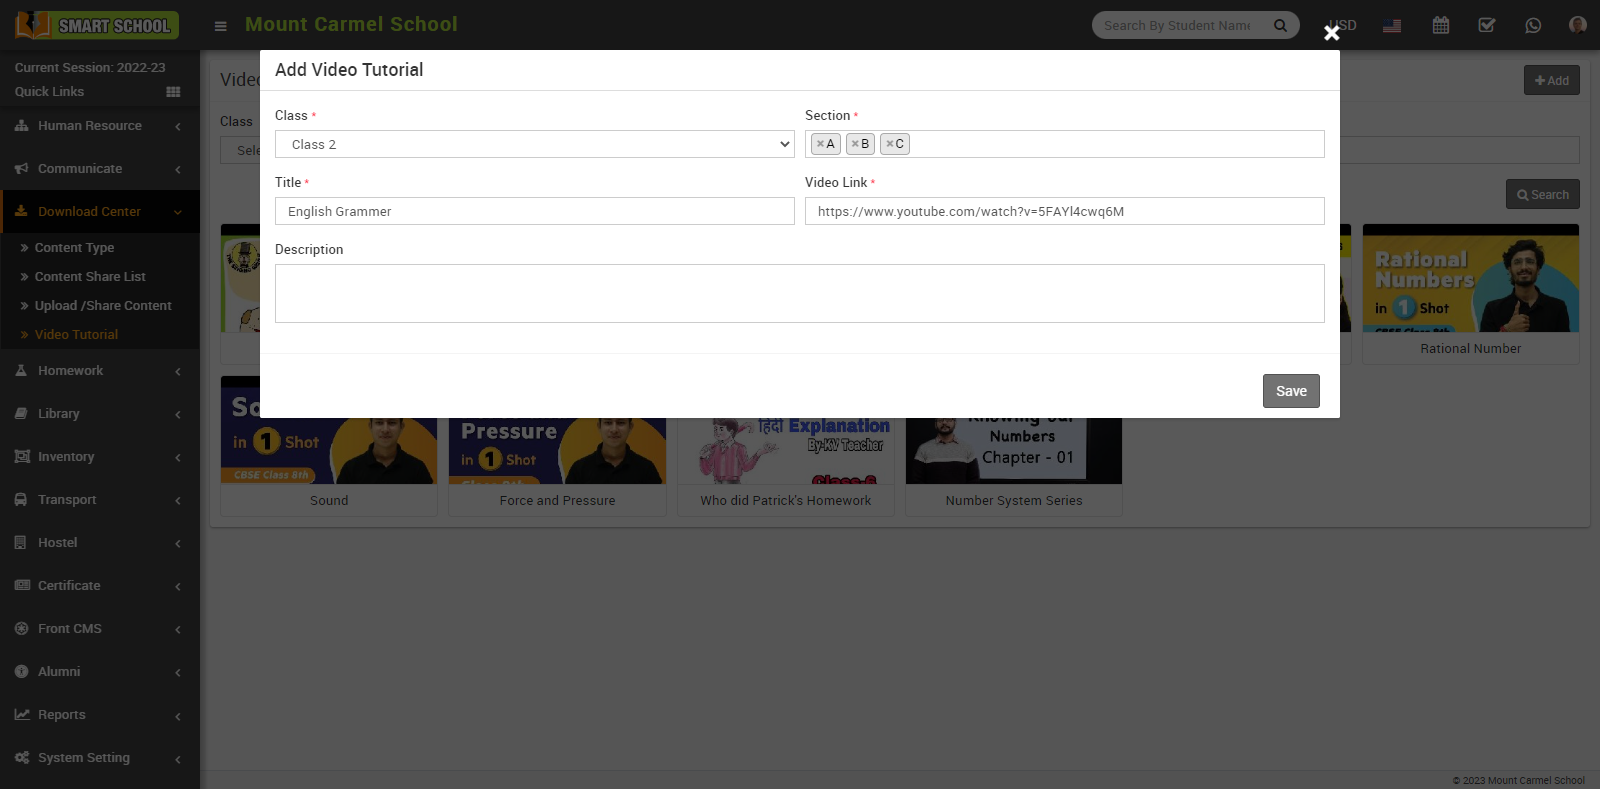The width and height of the screenshot is (1600, 789).
Task: Click the language flag icon
Action: 1392,26
